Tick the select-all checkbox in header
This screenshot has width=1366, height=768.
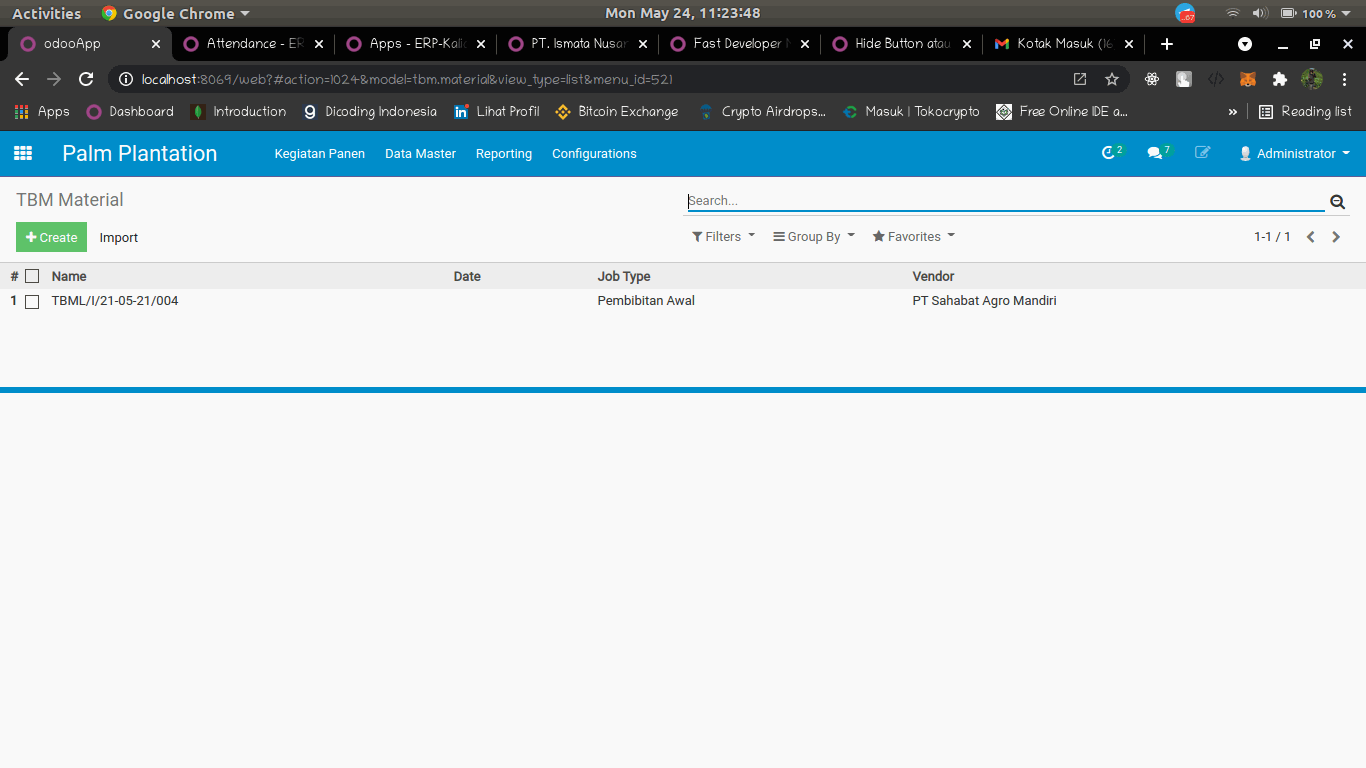pyautogui.click(x=32, y=276)
